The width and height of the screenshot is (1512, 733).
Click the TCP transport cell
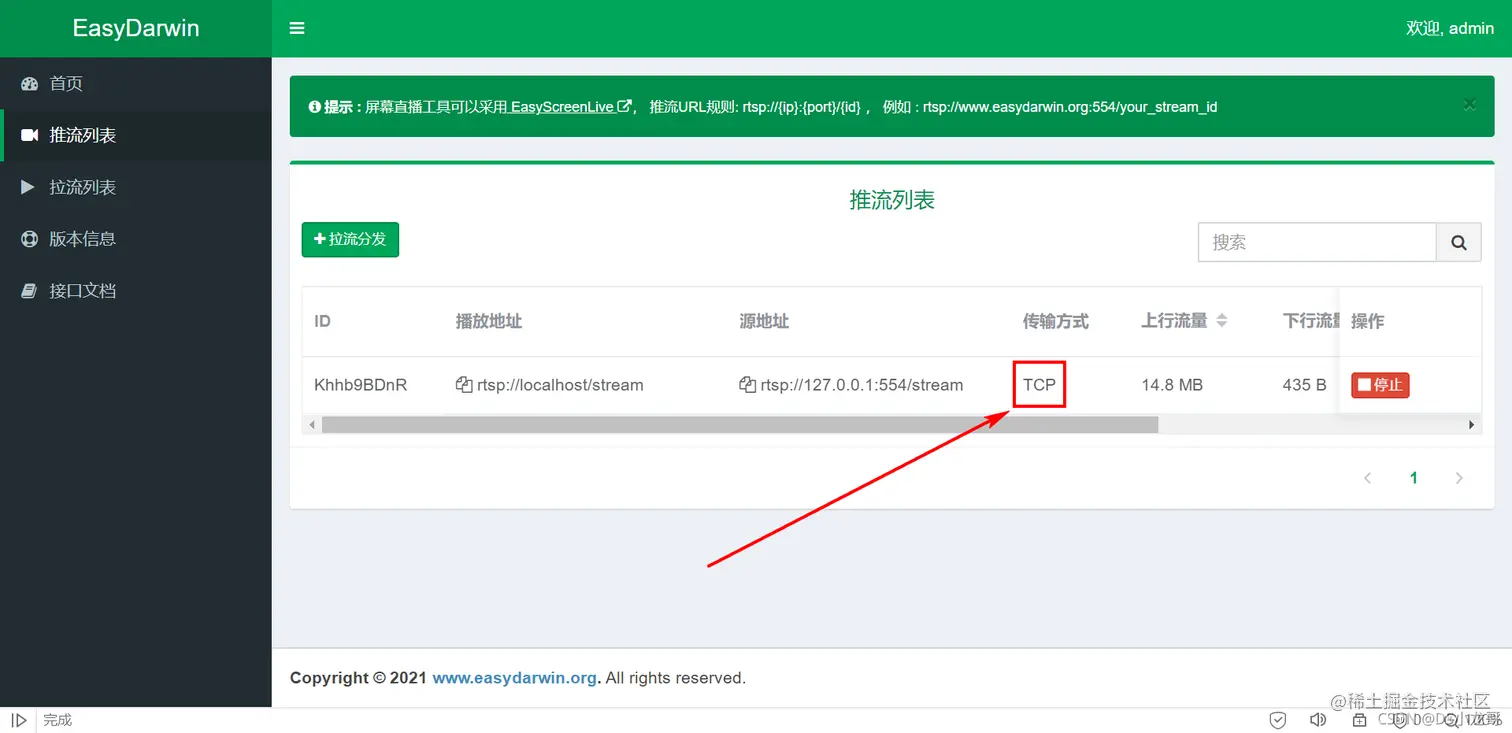tap(1039, 385)
